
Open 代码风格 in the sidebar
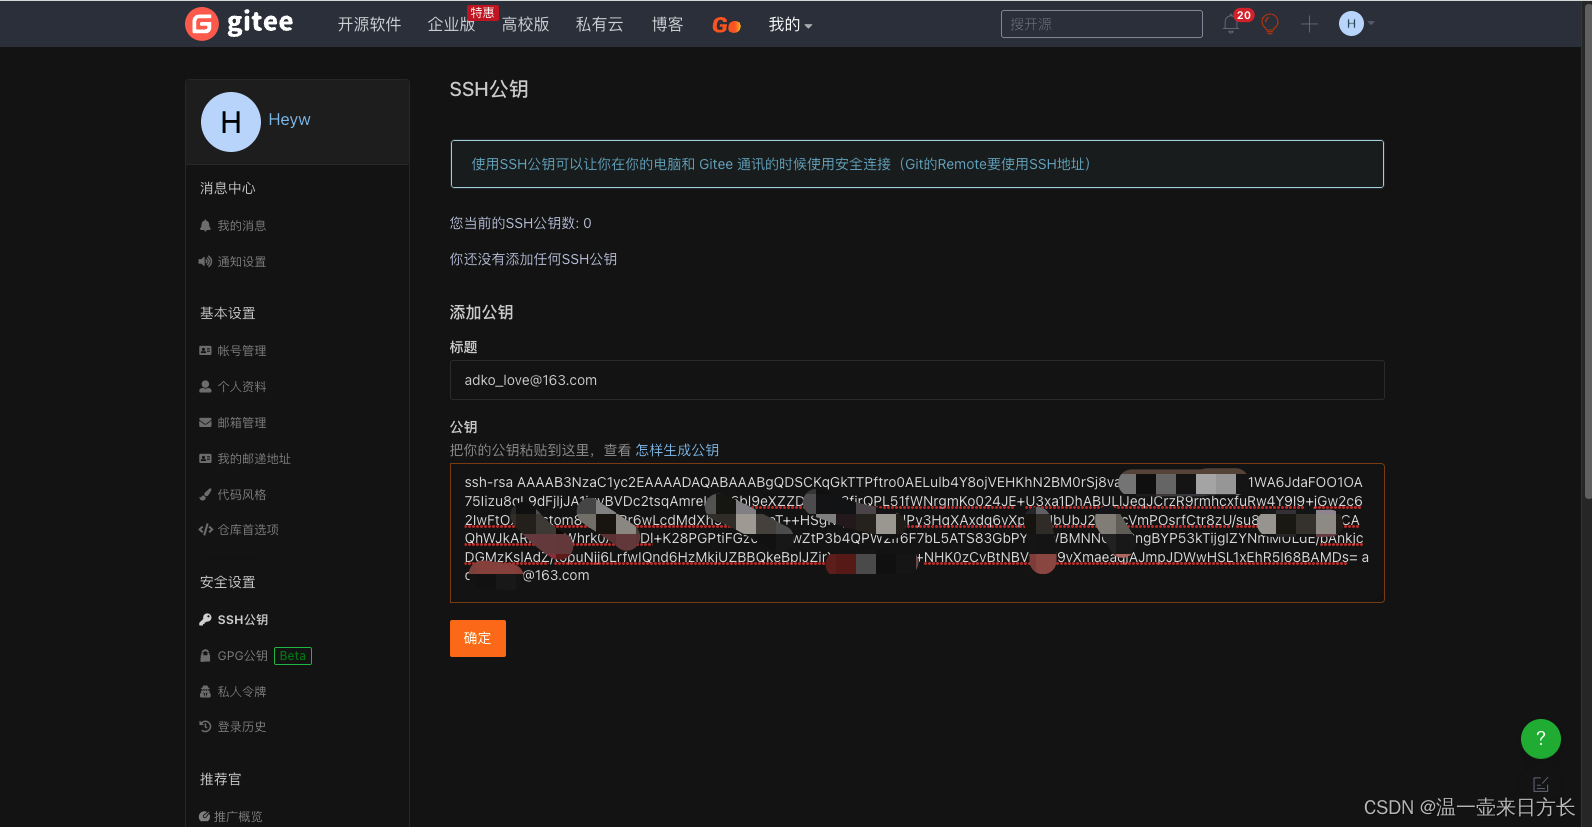(x=241, y=495)
